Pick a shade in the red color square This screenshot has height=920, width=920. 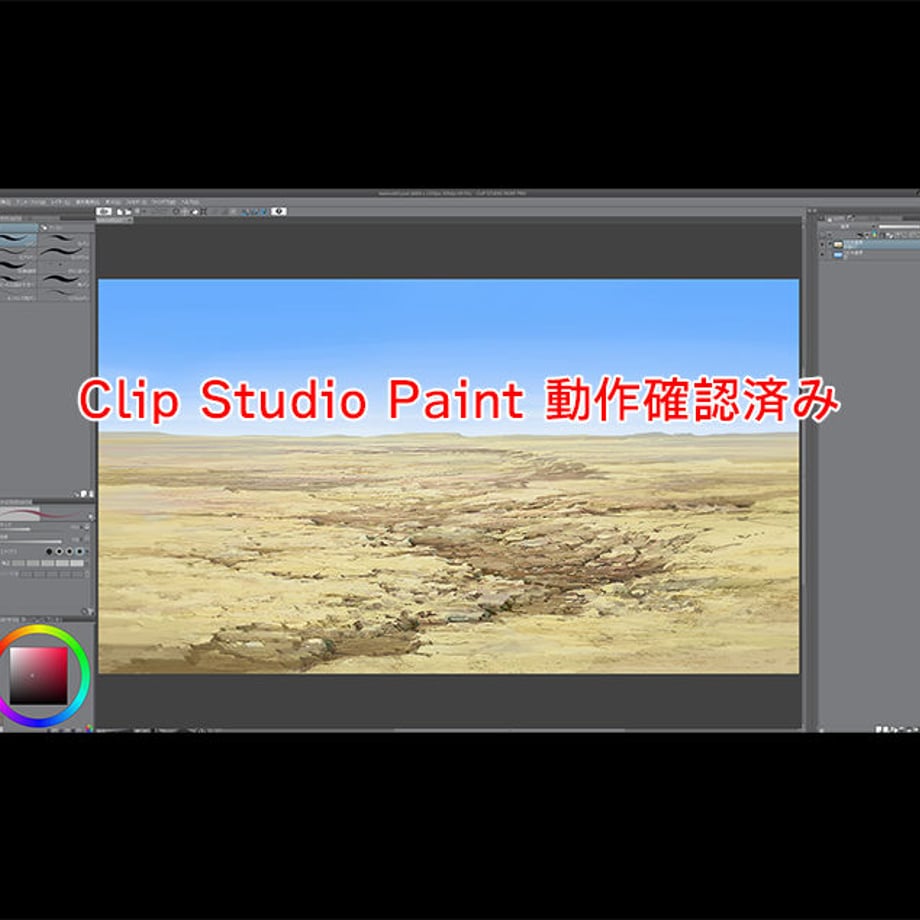38,676
